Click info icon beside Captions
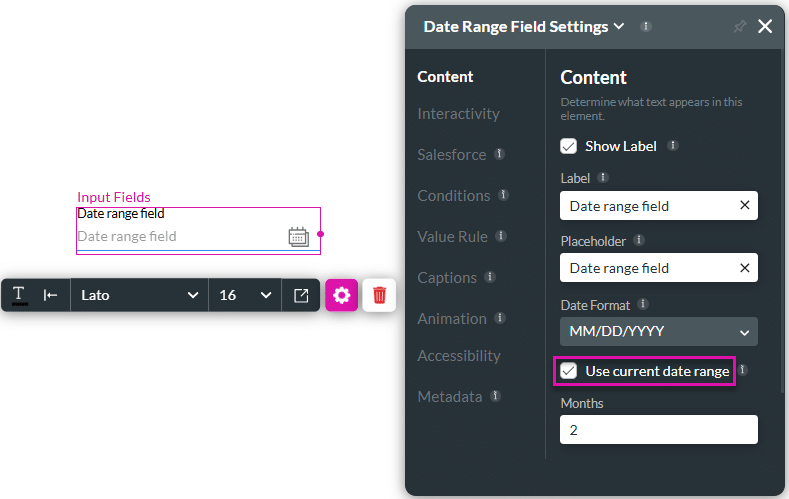 (490, 277)
